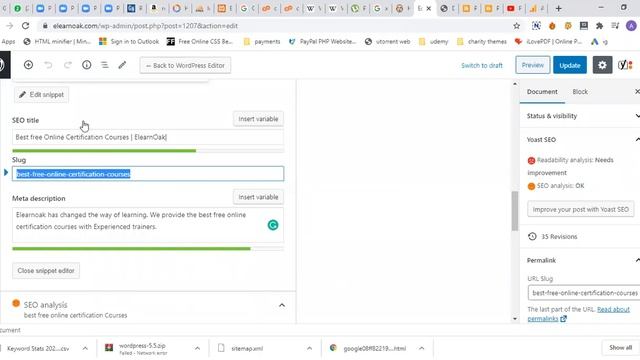Open the charity themes bookmark folder
640x360 pixels.
482,41
